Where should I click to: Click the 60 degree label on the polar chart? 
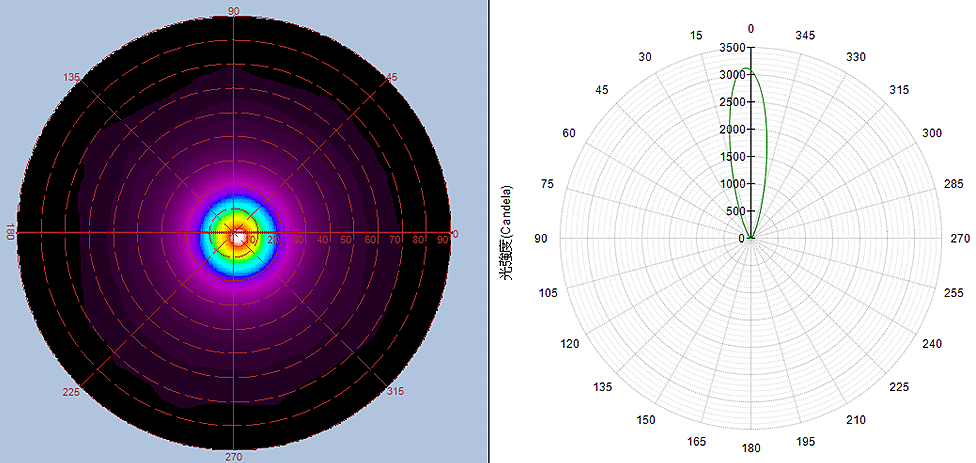570,133
